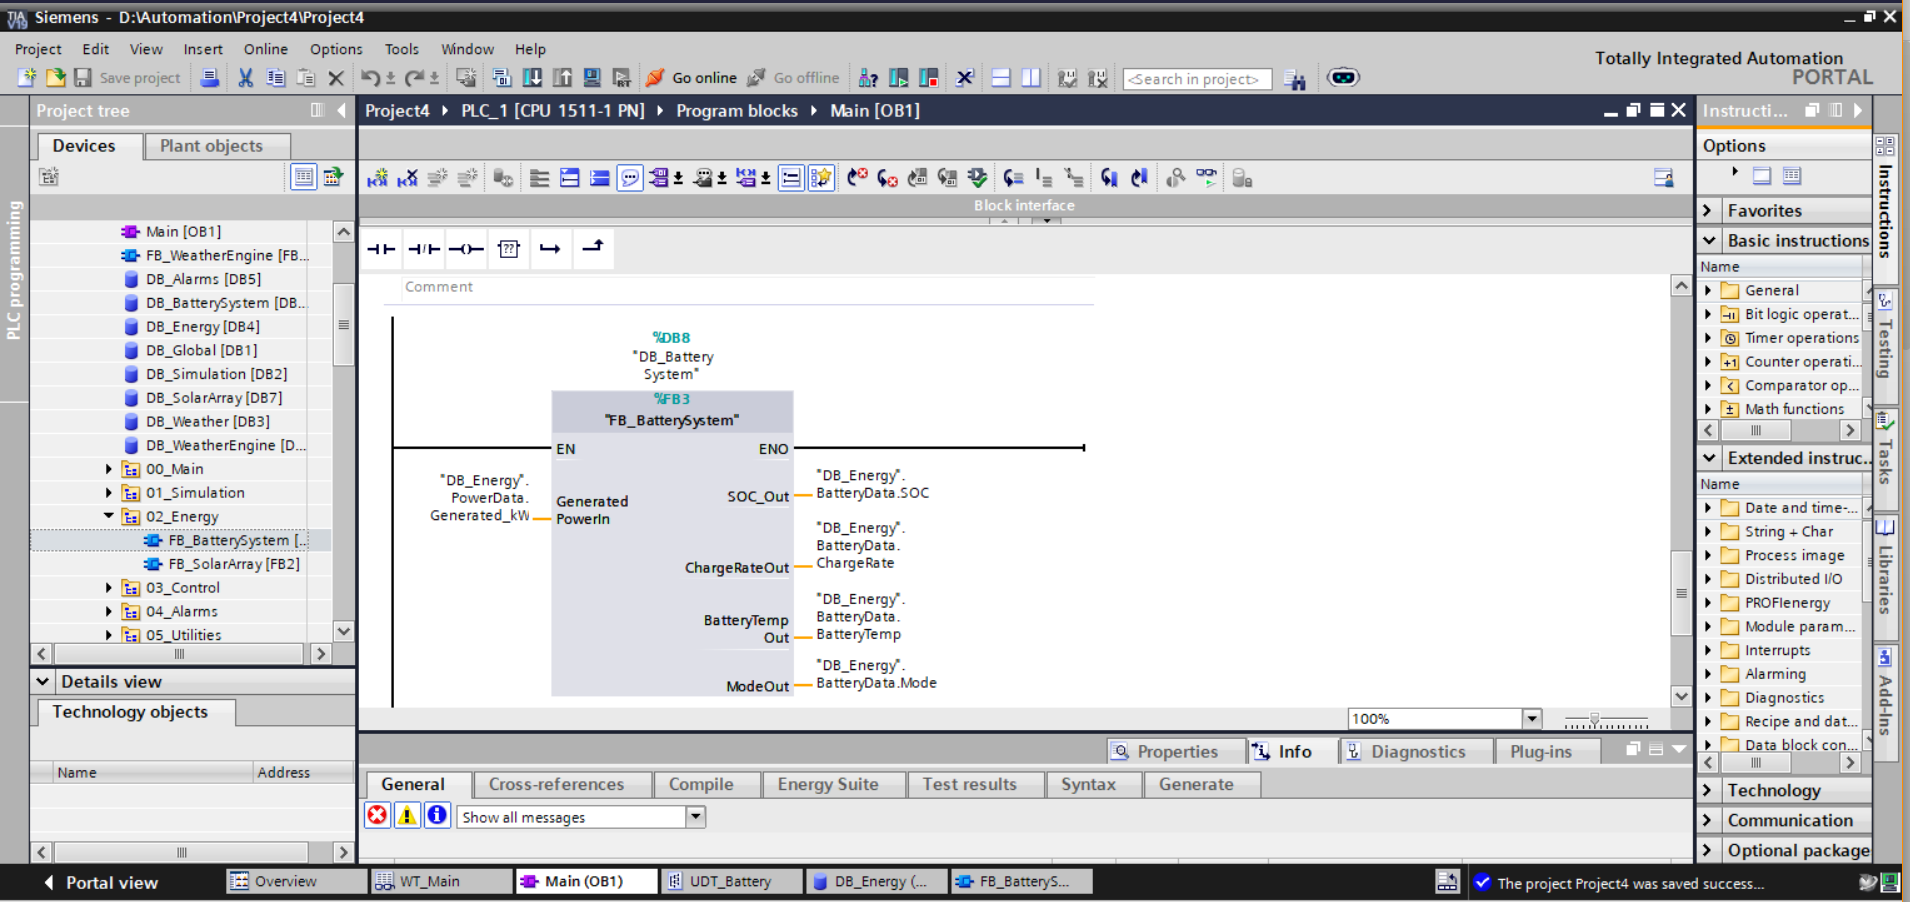Expand the 03_Control folder
The image size is (1910, 902).
pos(109,588)
